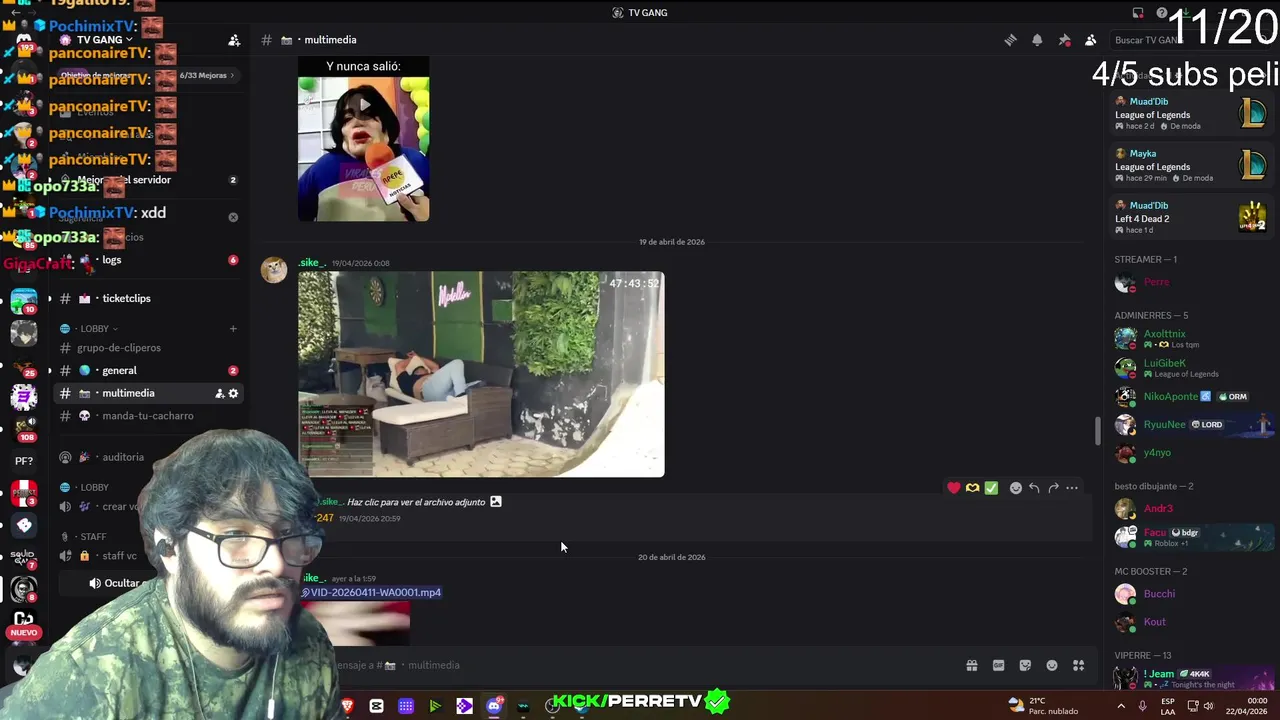The image size is (1280, 720).
Task: Toggle member list via people icon
Action: pos(1091,40)
